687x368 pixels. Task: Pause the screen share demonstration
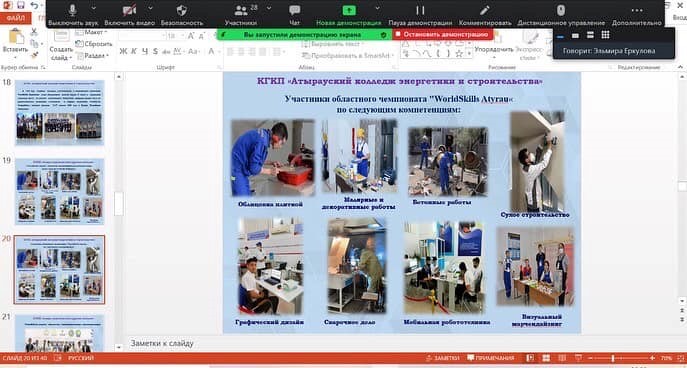point(420,10)
